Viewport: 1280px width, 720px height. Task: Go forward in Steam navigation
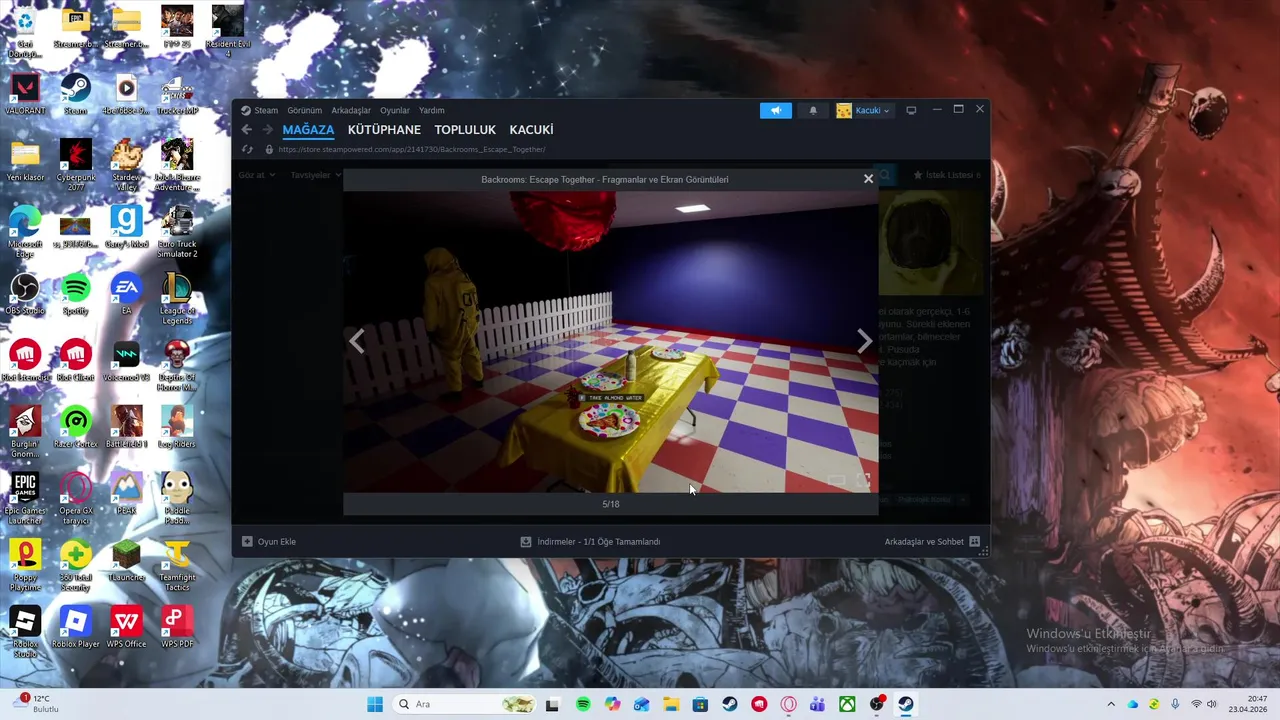point(267,130)
